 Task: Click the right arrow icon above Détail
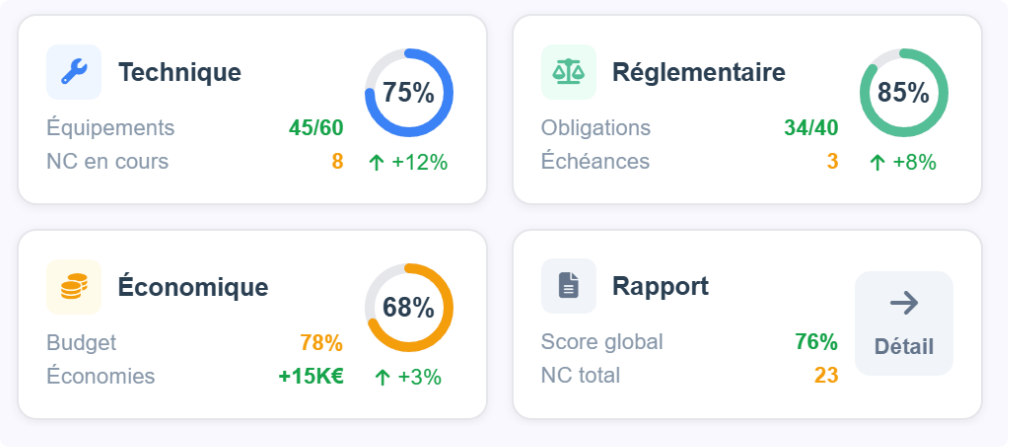903,303
